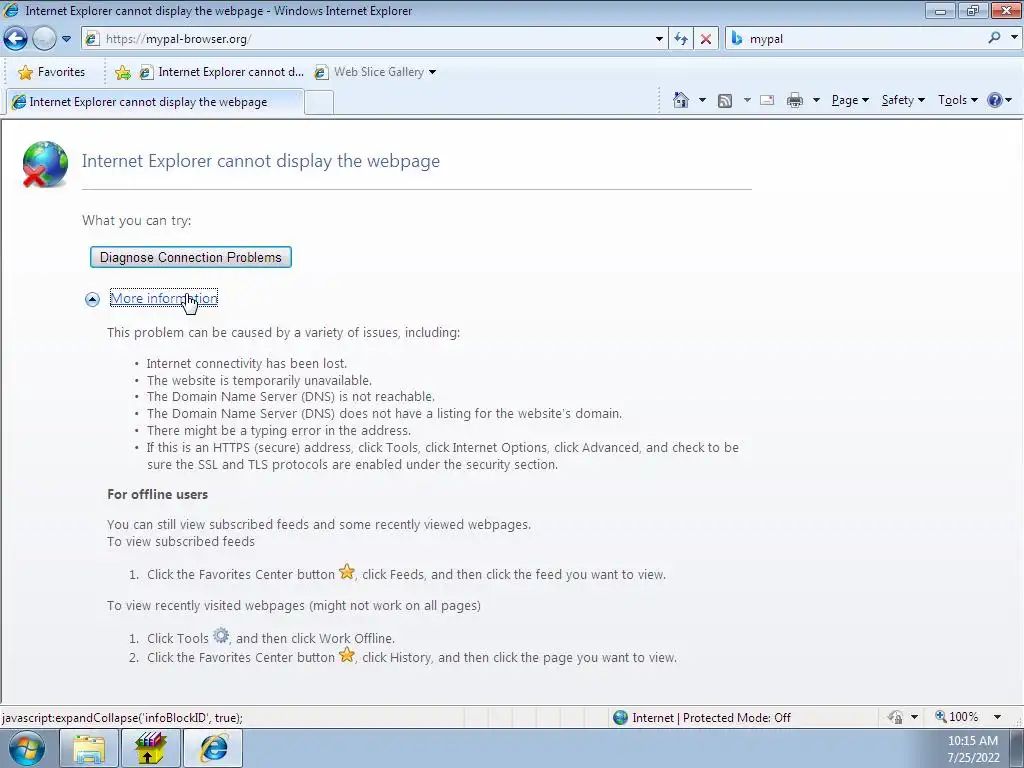Expand the zoom level dropdown arrow
Viewport: 1024px width, 768px height.
click(997, 717)
